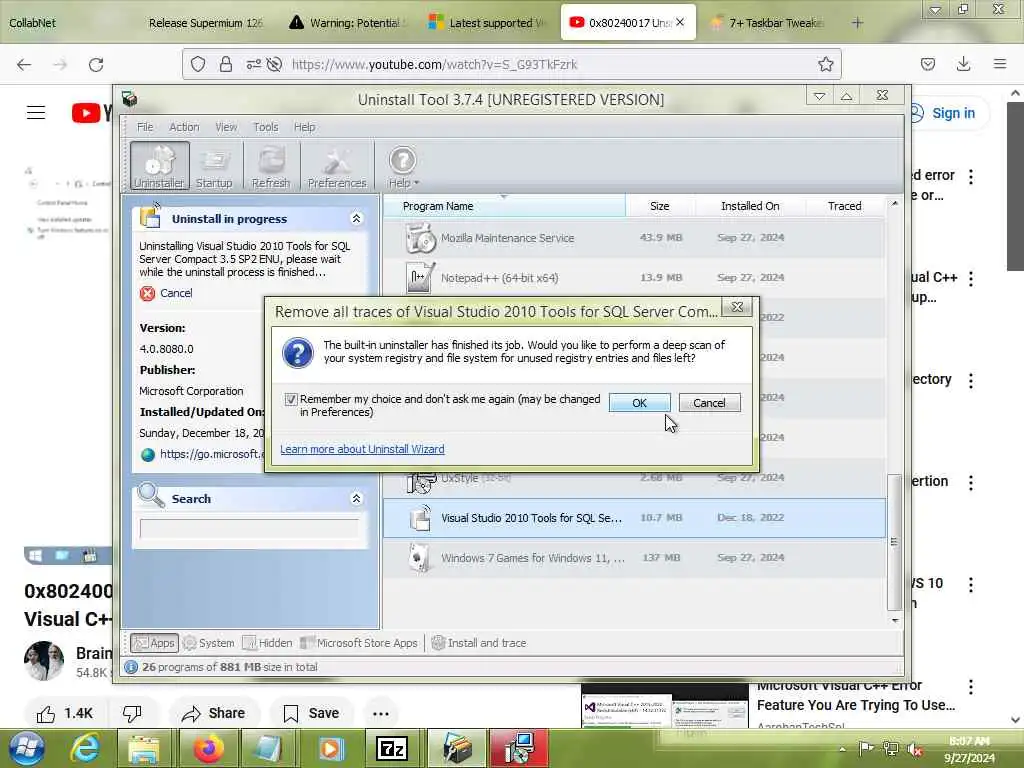Open Learn more about Uninstall Wizard link
The image size is (1024, 768).
[362, 449]
